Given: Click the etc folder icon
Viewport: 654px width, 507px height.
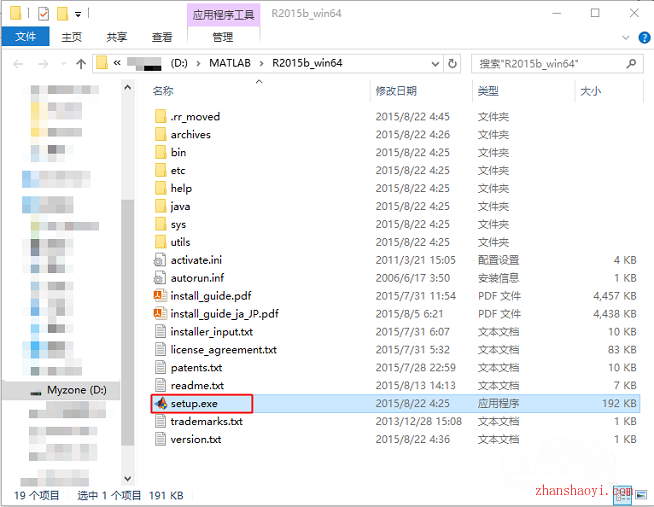Looking at the screenshot, I should coord(161,170).
